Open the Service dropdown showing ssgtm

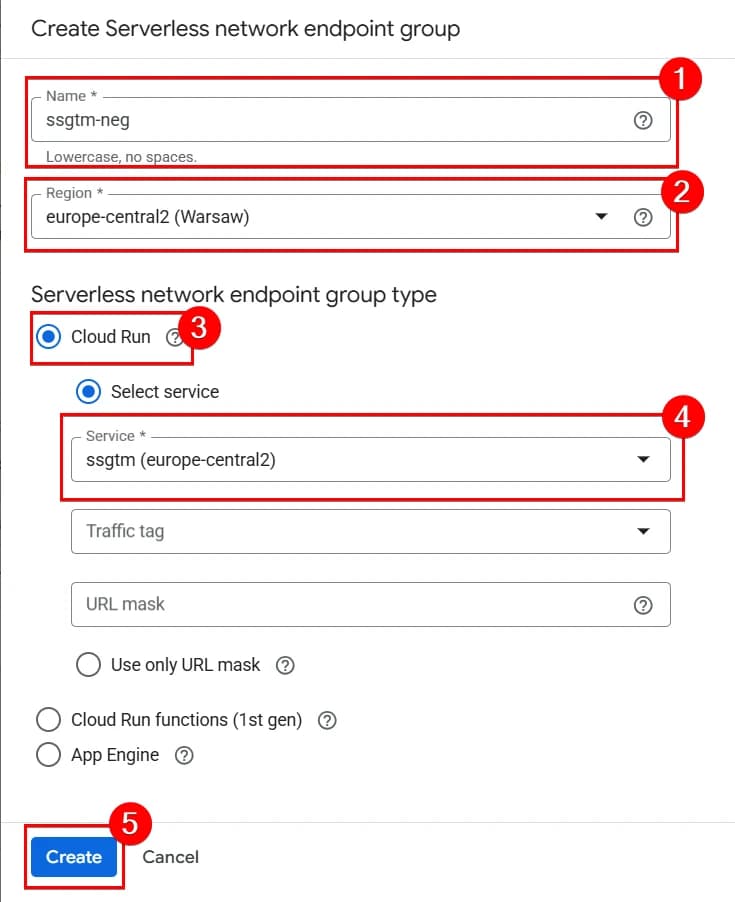[644, 459]
